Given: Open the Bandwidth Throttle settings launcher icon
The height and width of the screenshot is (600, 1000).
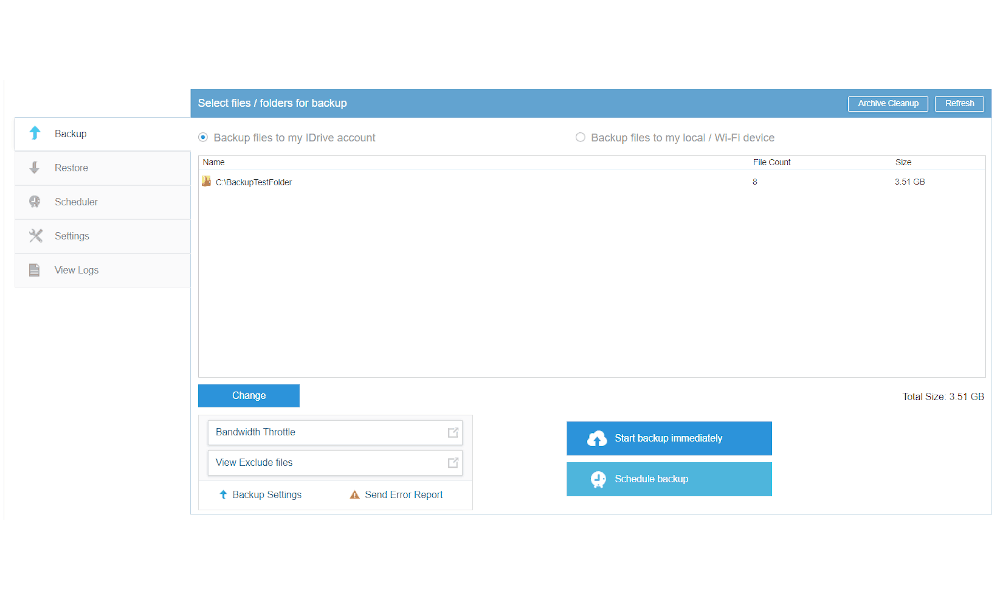Looking at the screenshot, I should [453, 432].
